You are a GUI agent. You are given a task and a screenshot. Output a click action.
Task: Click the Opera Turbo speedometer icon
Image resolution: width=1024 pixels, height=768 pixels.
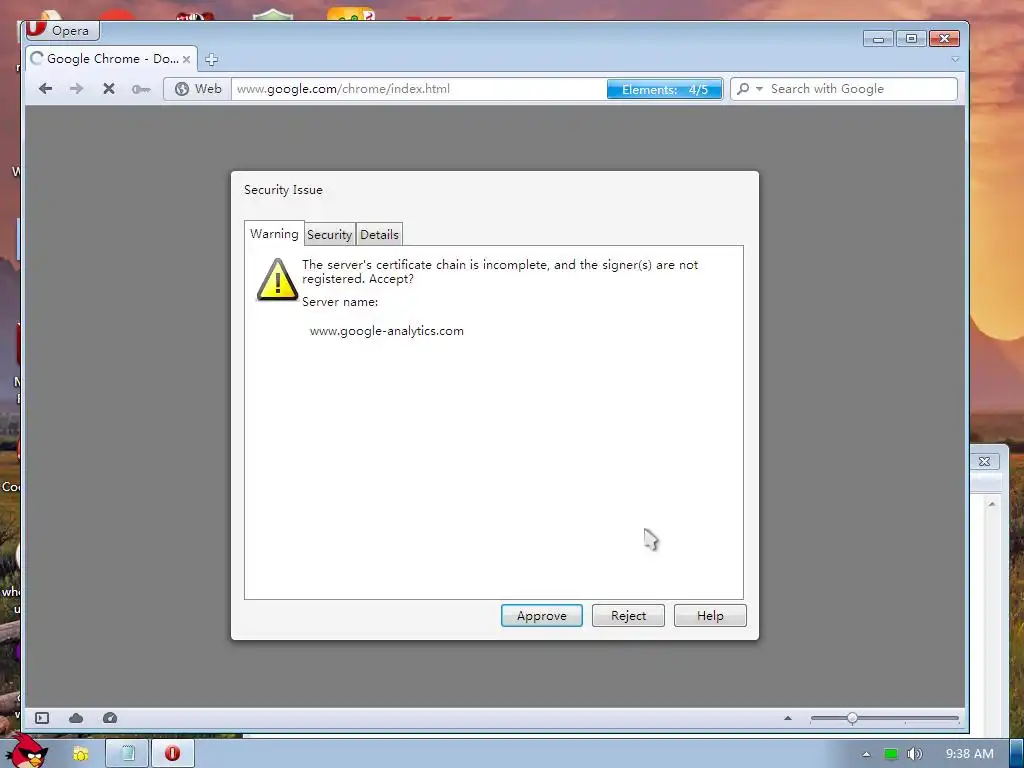tap(110, 718)
